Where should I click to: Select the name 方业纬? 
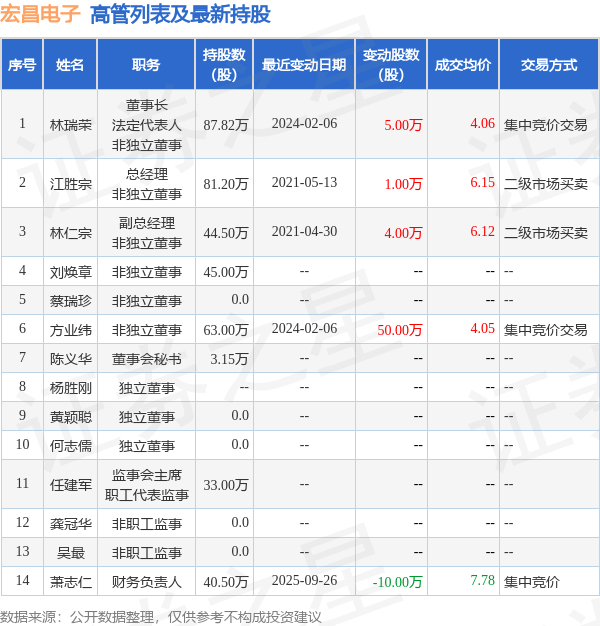(71, 330)
